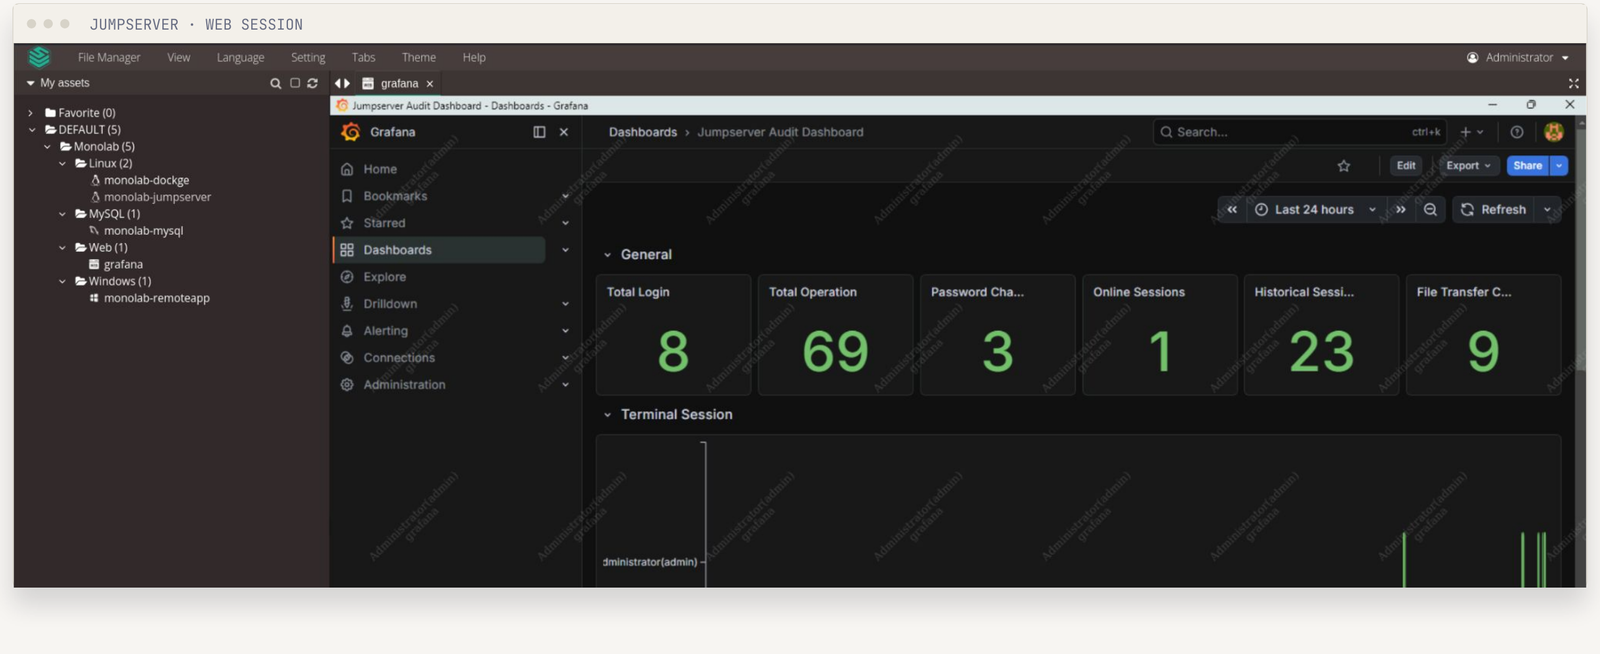Viewport: 1600px width, 654px height.
Task: Star the Jumpserver Audit Dashboard
Action: point(1344,166)
